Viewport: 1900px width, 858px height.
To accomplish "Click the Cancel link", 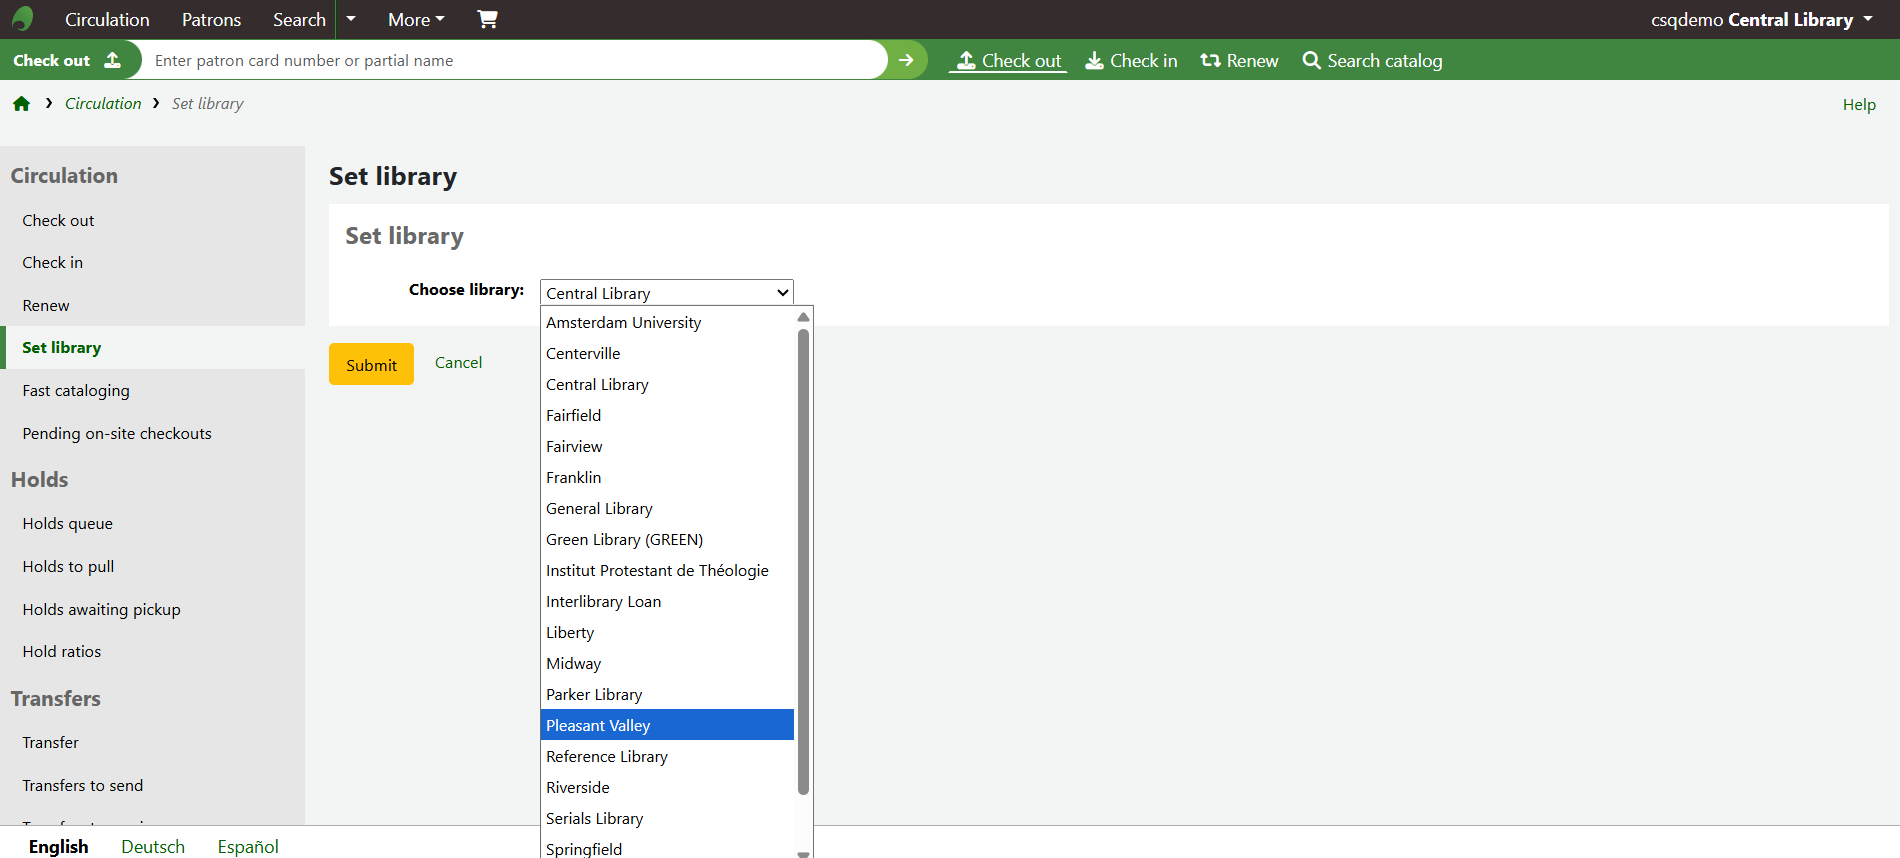I will [458, 362].
